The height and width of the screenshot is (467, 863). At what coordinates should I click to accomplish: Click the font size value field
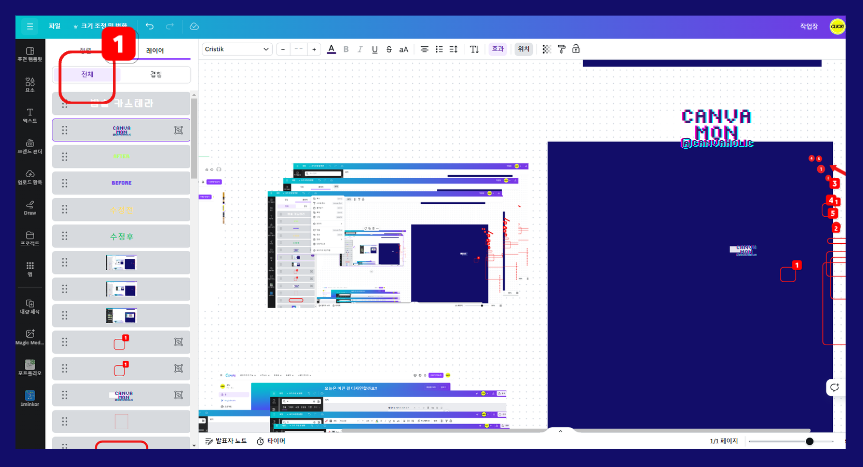point(298,49)
